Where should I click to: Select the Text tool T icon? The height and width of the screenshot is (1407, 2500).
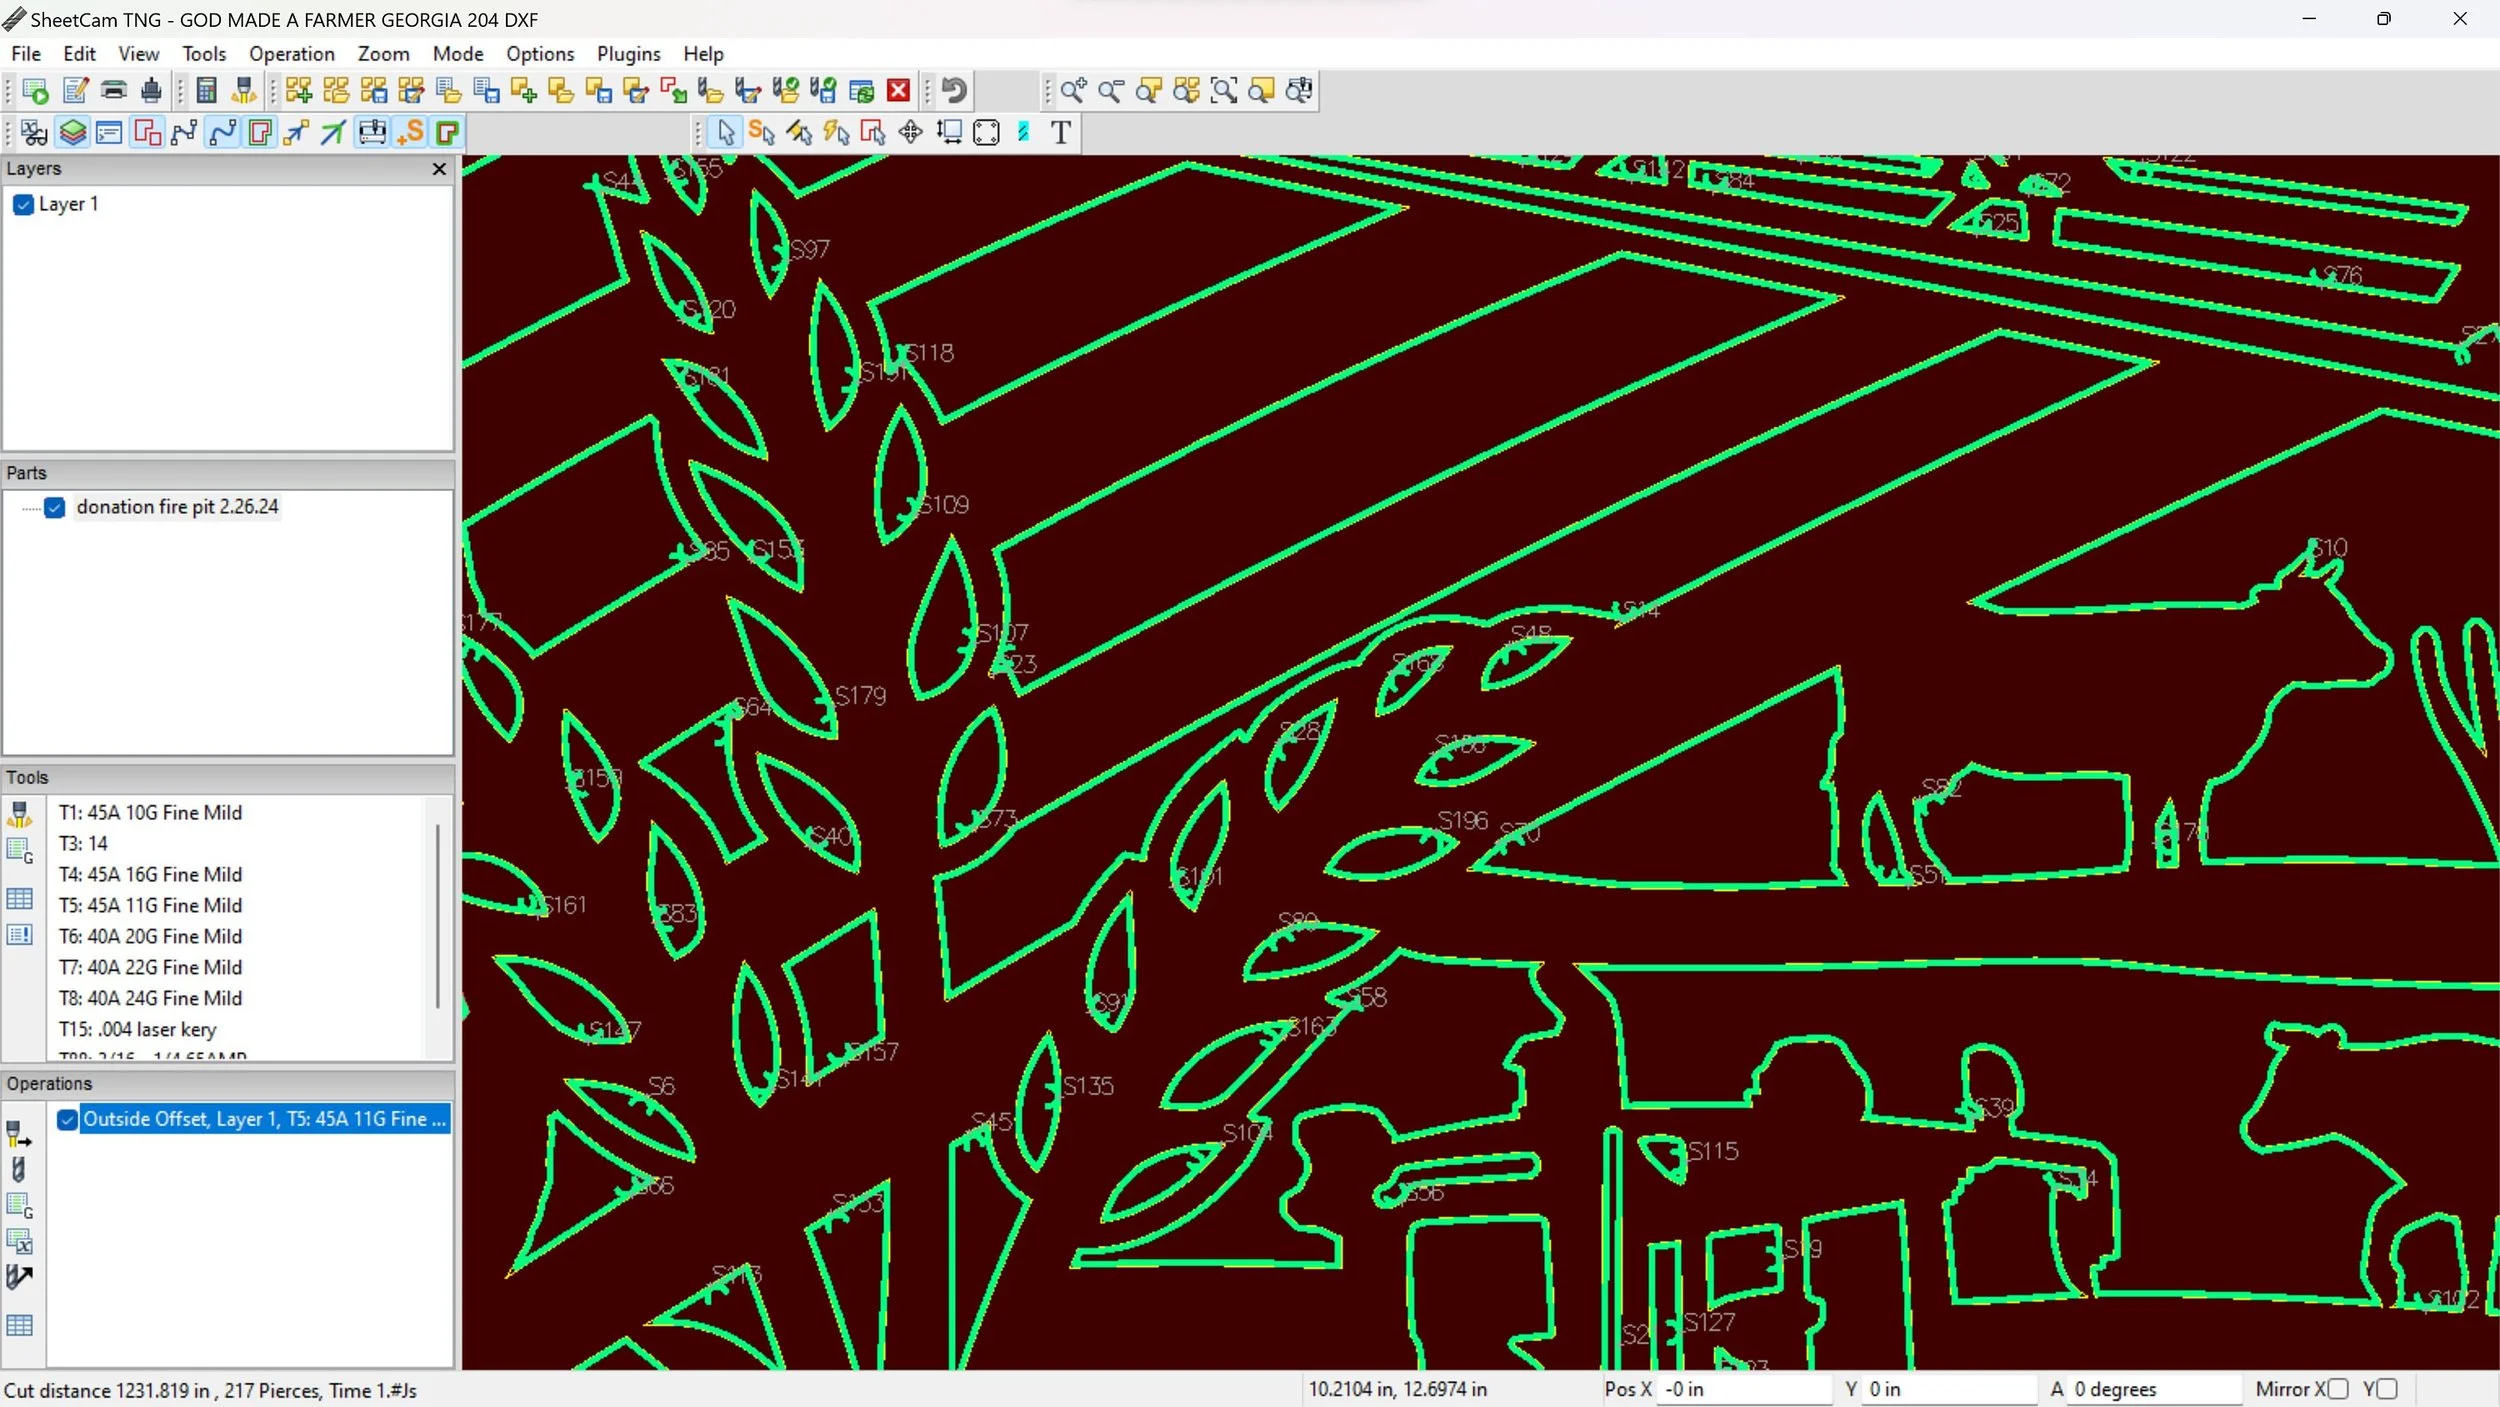pyautogui.click(x=1060, y=133)
